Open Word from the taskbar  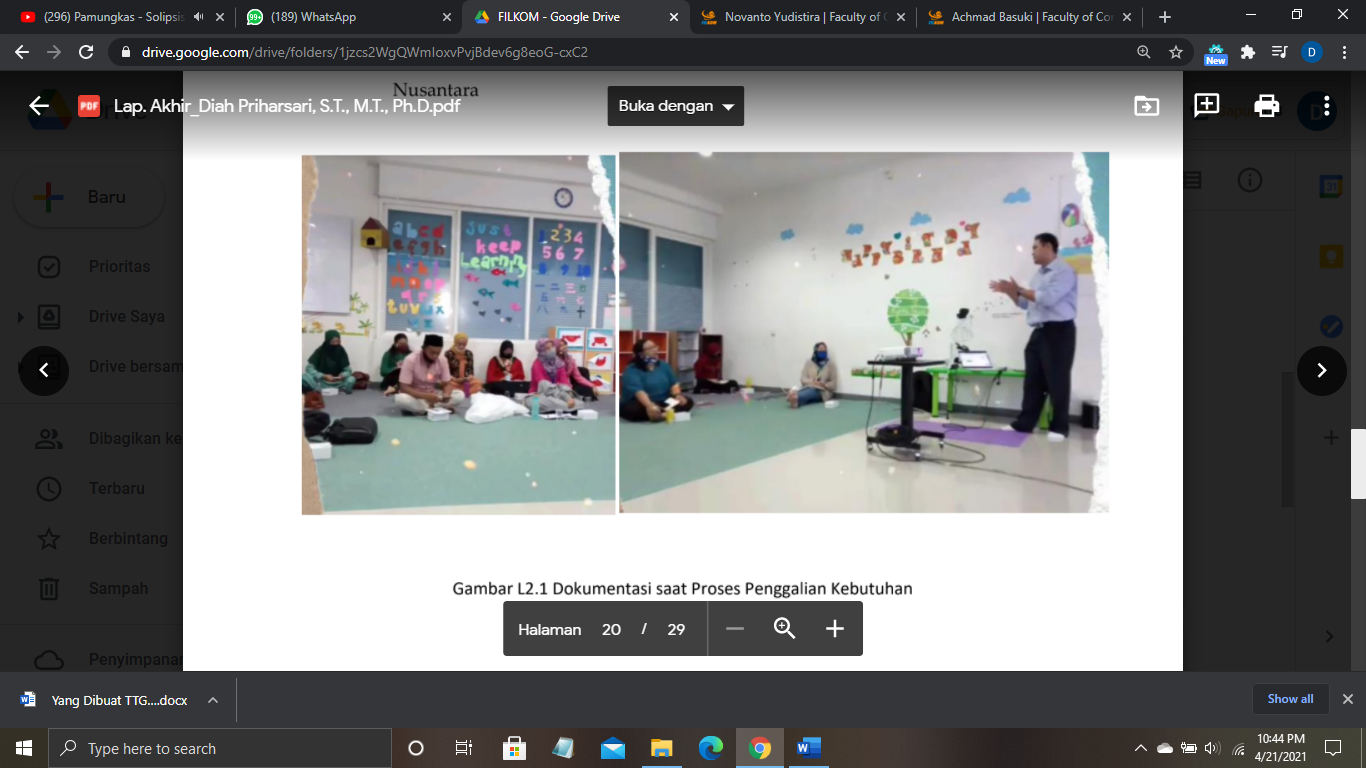[x=809, y=748]
